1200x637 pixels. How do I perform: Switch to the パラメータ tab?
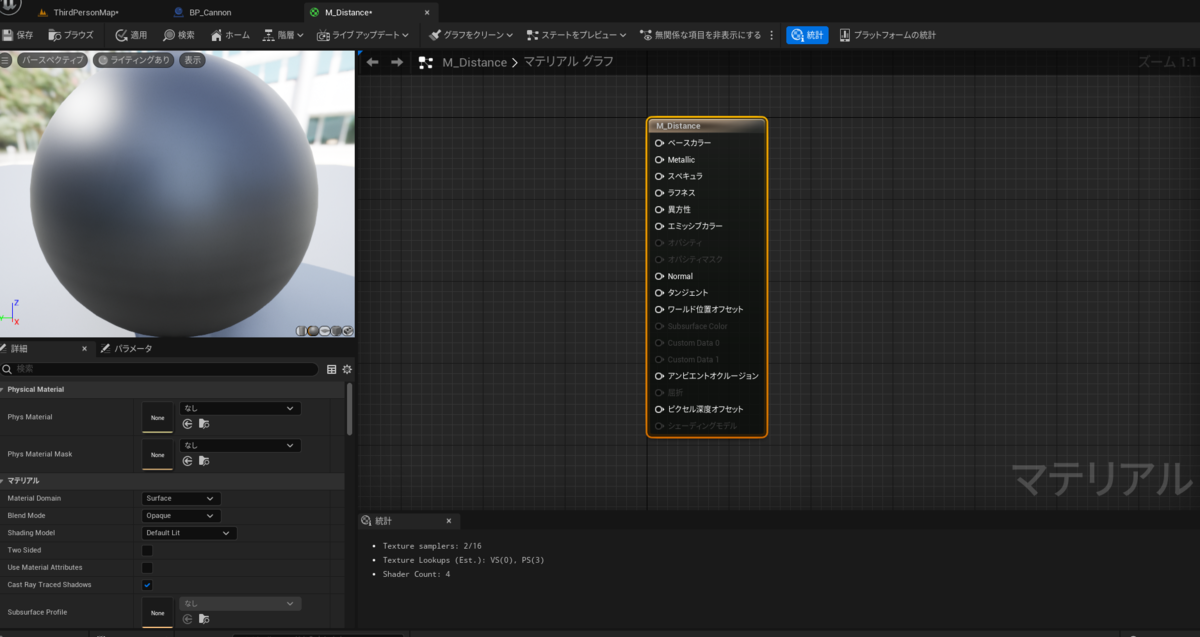click(x=126, y=349)
